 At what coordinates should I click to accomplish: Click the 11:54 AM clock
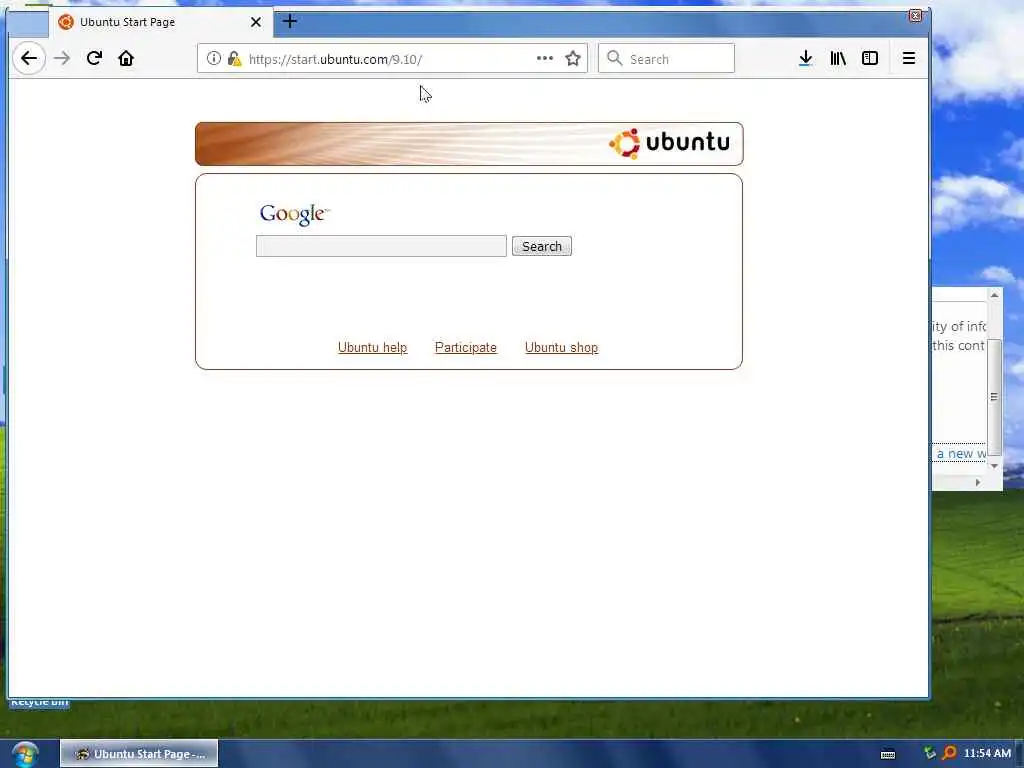[987, 753]
